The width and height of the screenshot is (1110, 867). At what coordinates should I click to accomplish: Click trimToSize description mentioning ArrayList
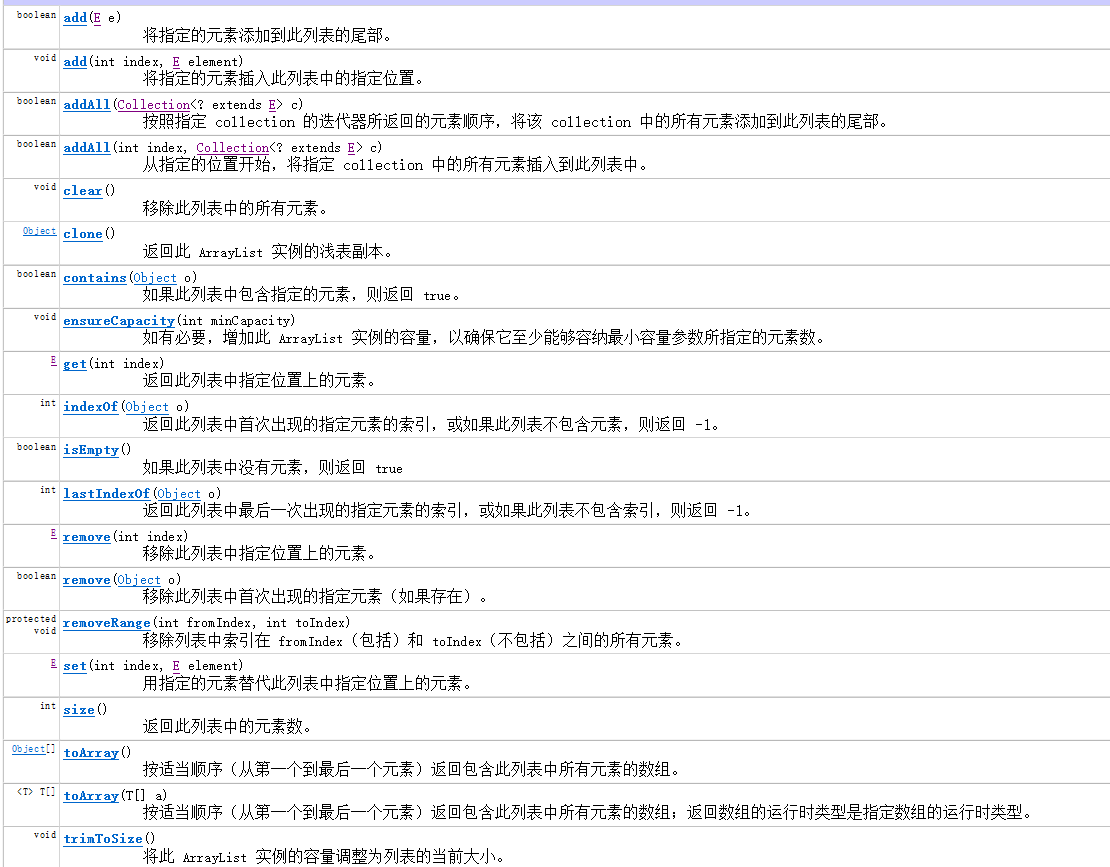(324, 857)
